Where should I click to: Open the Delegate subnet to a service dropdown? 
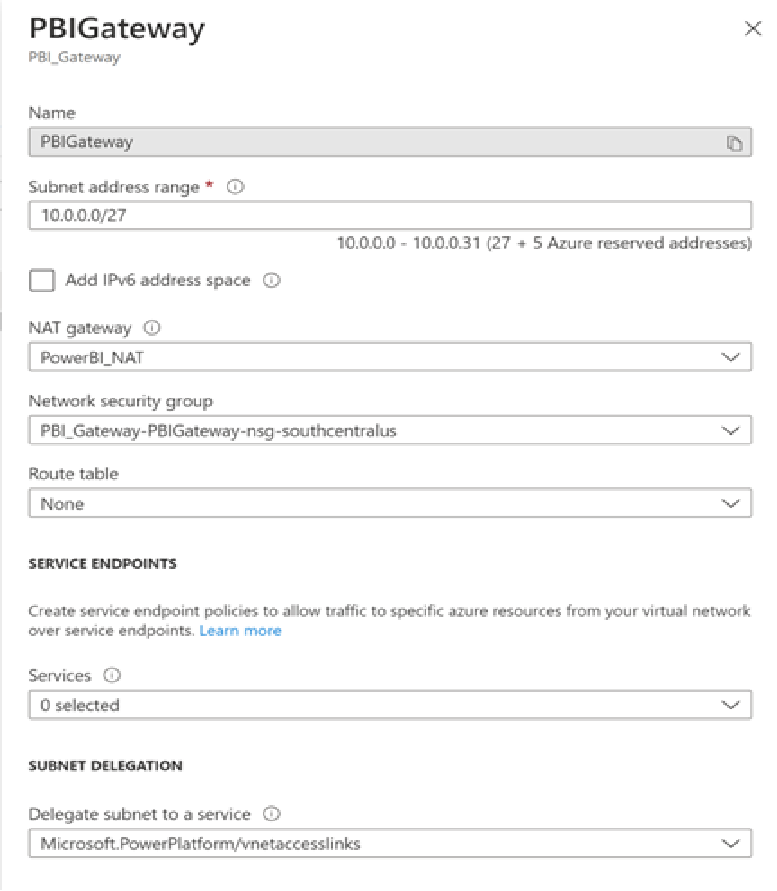pyautogui.click(x=390, y=843)
